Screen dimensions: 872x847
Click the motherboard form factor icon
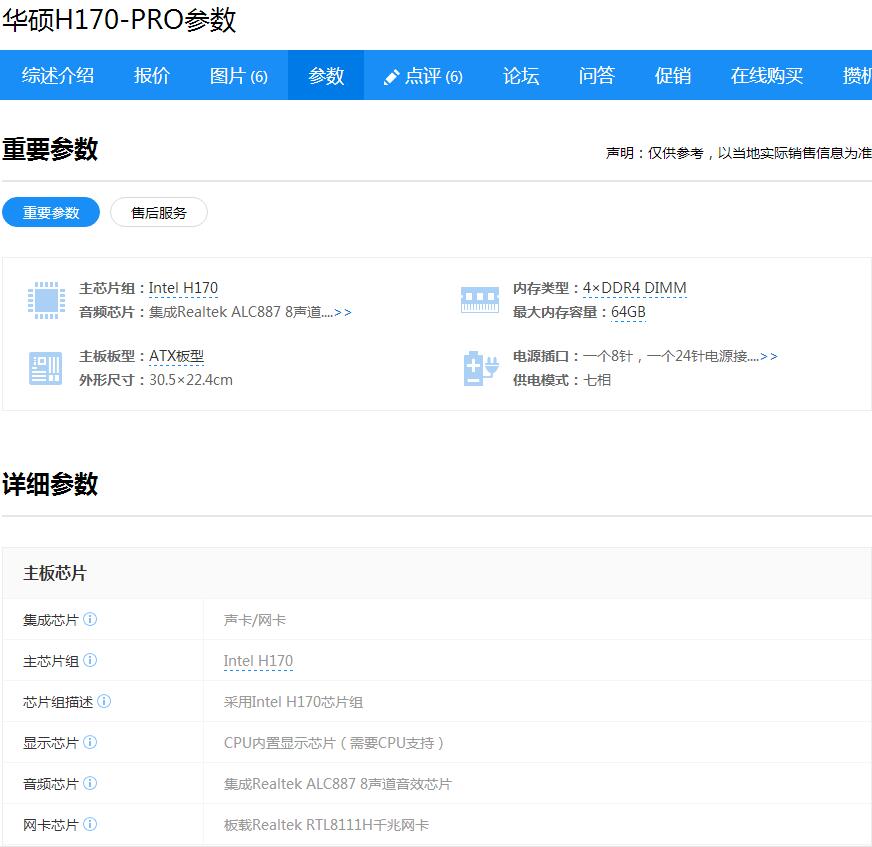pyautogui.click(x=46, y=368)
